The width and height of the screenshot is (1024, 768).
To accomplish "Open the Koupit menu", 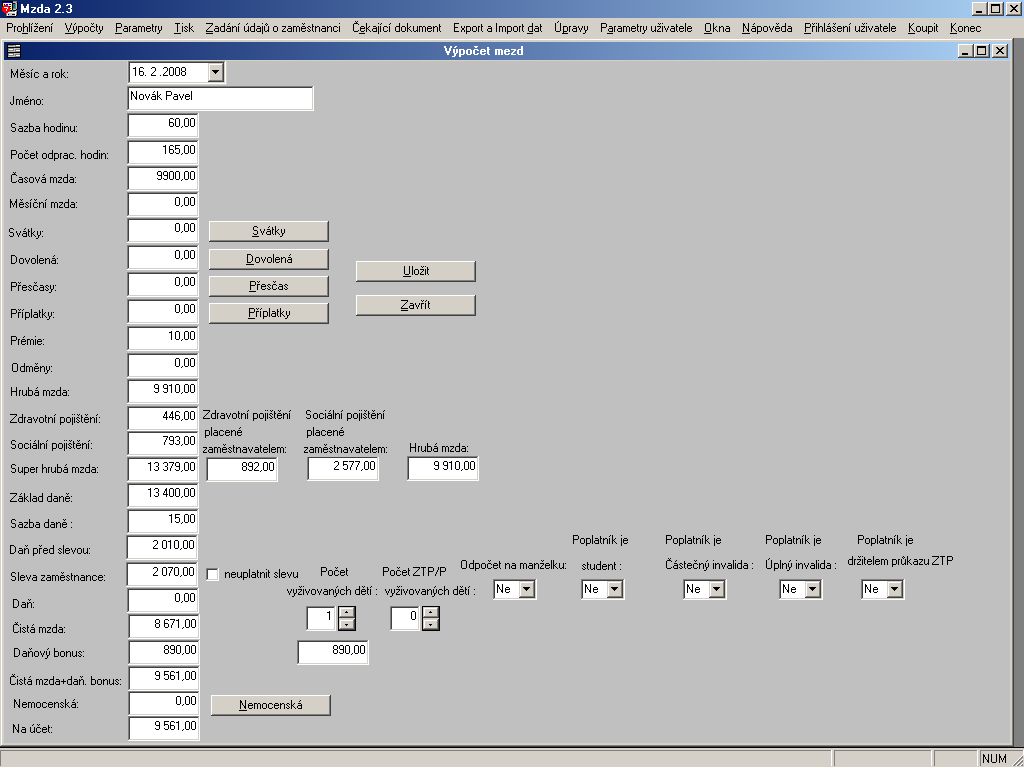I will click(x=923, y=28).
